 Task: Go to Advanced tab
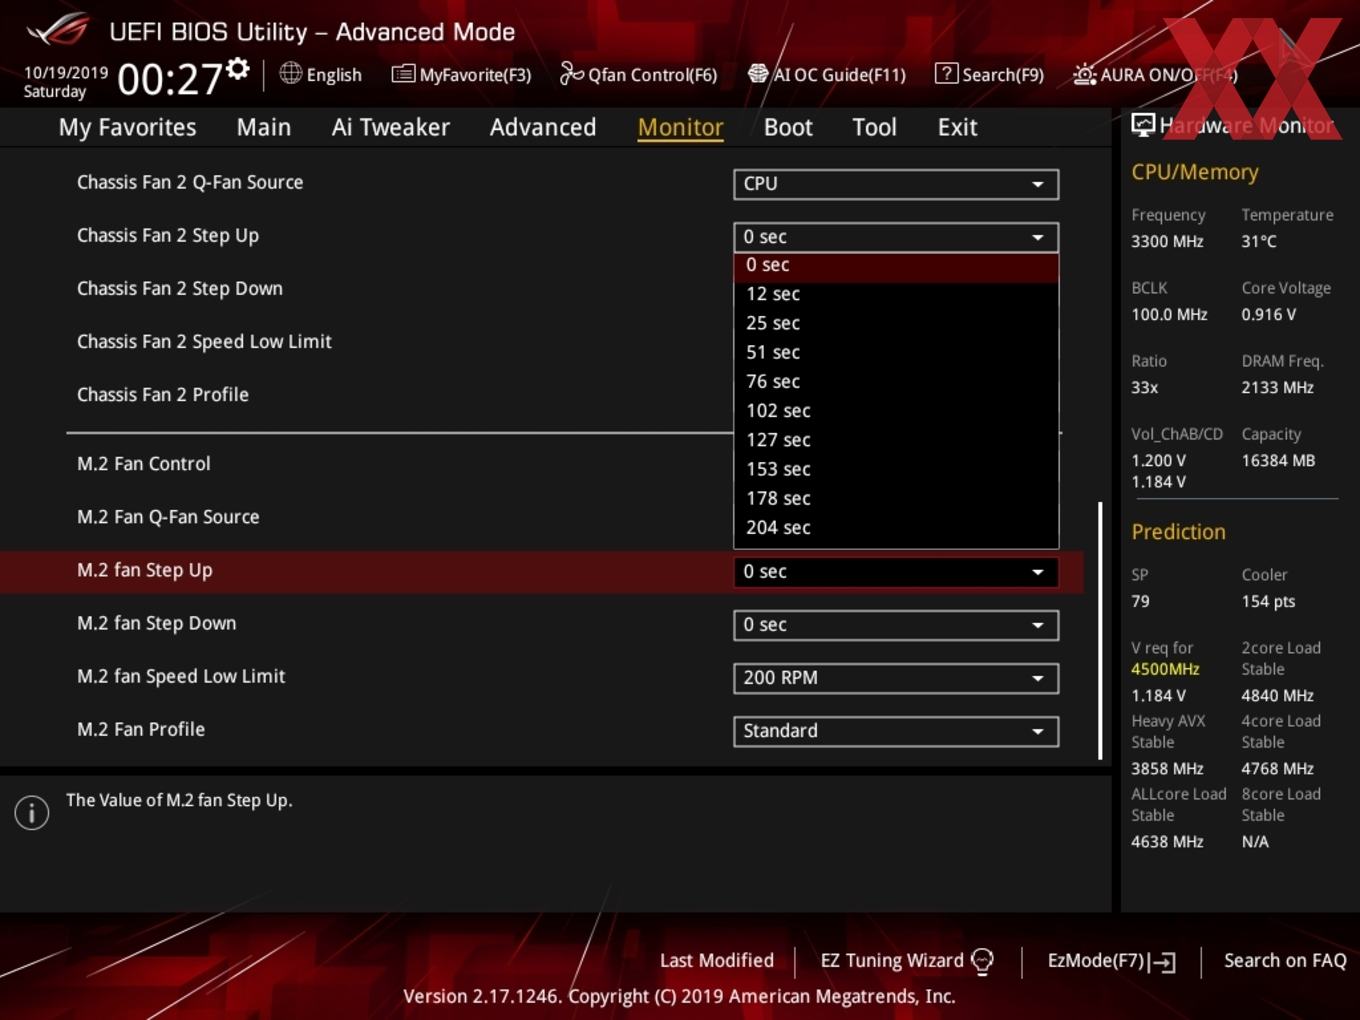543,127
